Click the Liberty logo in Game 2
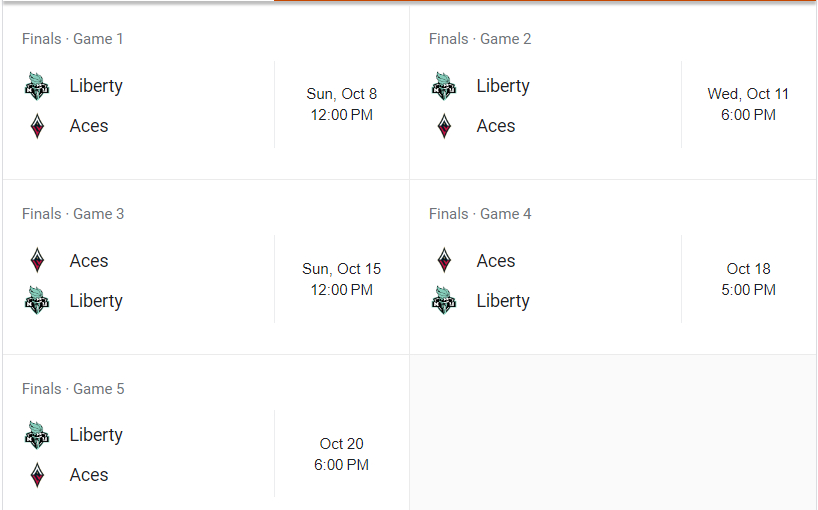The width and height of the screenshot is (818, 510). (x=444, y=86)
